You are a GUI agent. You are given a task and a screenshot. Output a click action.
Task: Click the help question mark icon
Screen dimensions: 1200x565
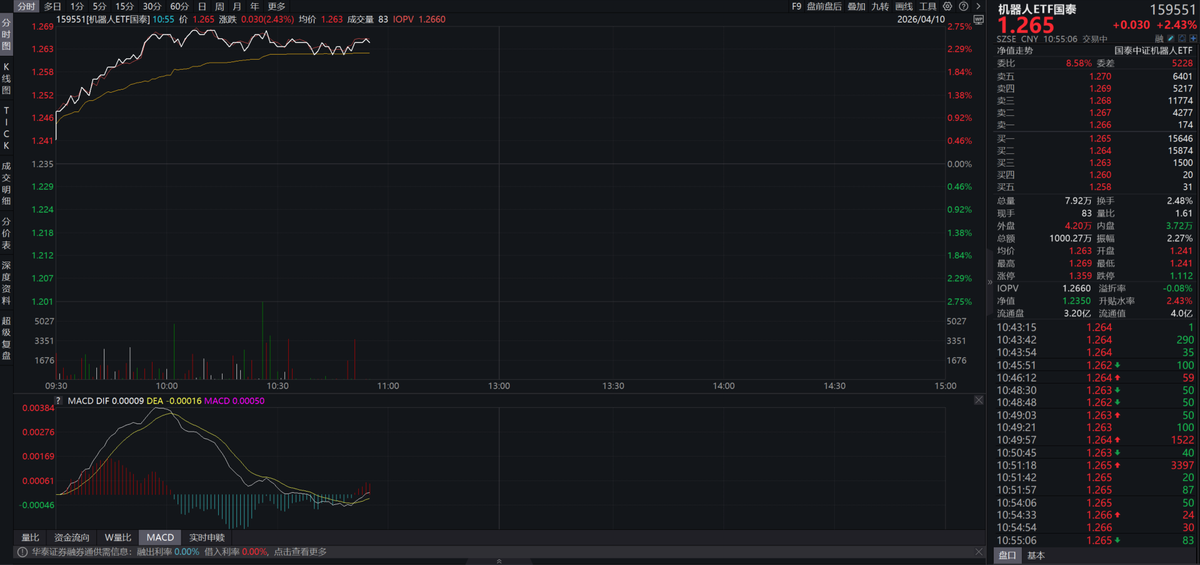(x=964, y=6)
